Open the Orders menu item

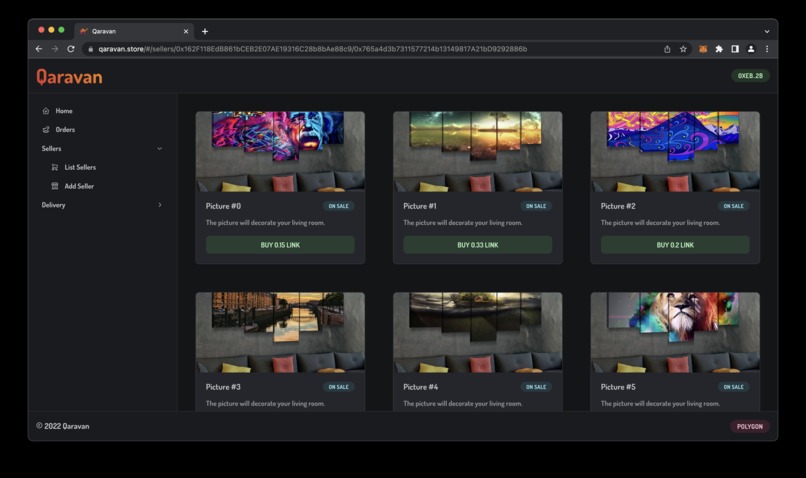pyautogui.click(x=65, y=130)
